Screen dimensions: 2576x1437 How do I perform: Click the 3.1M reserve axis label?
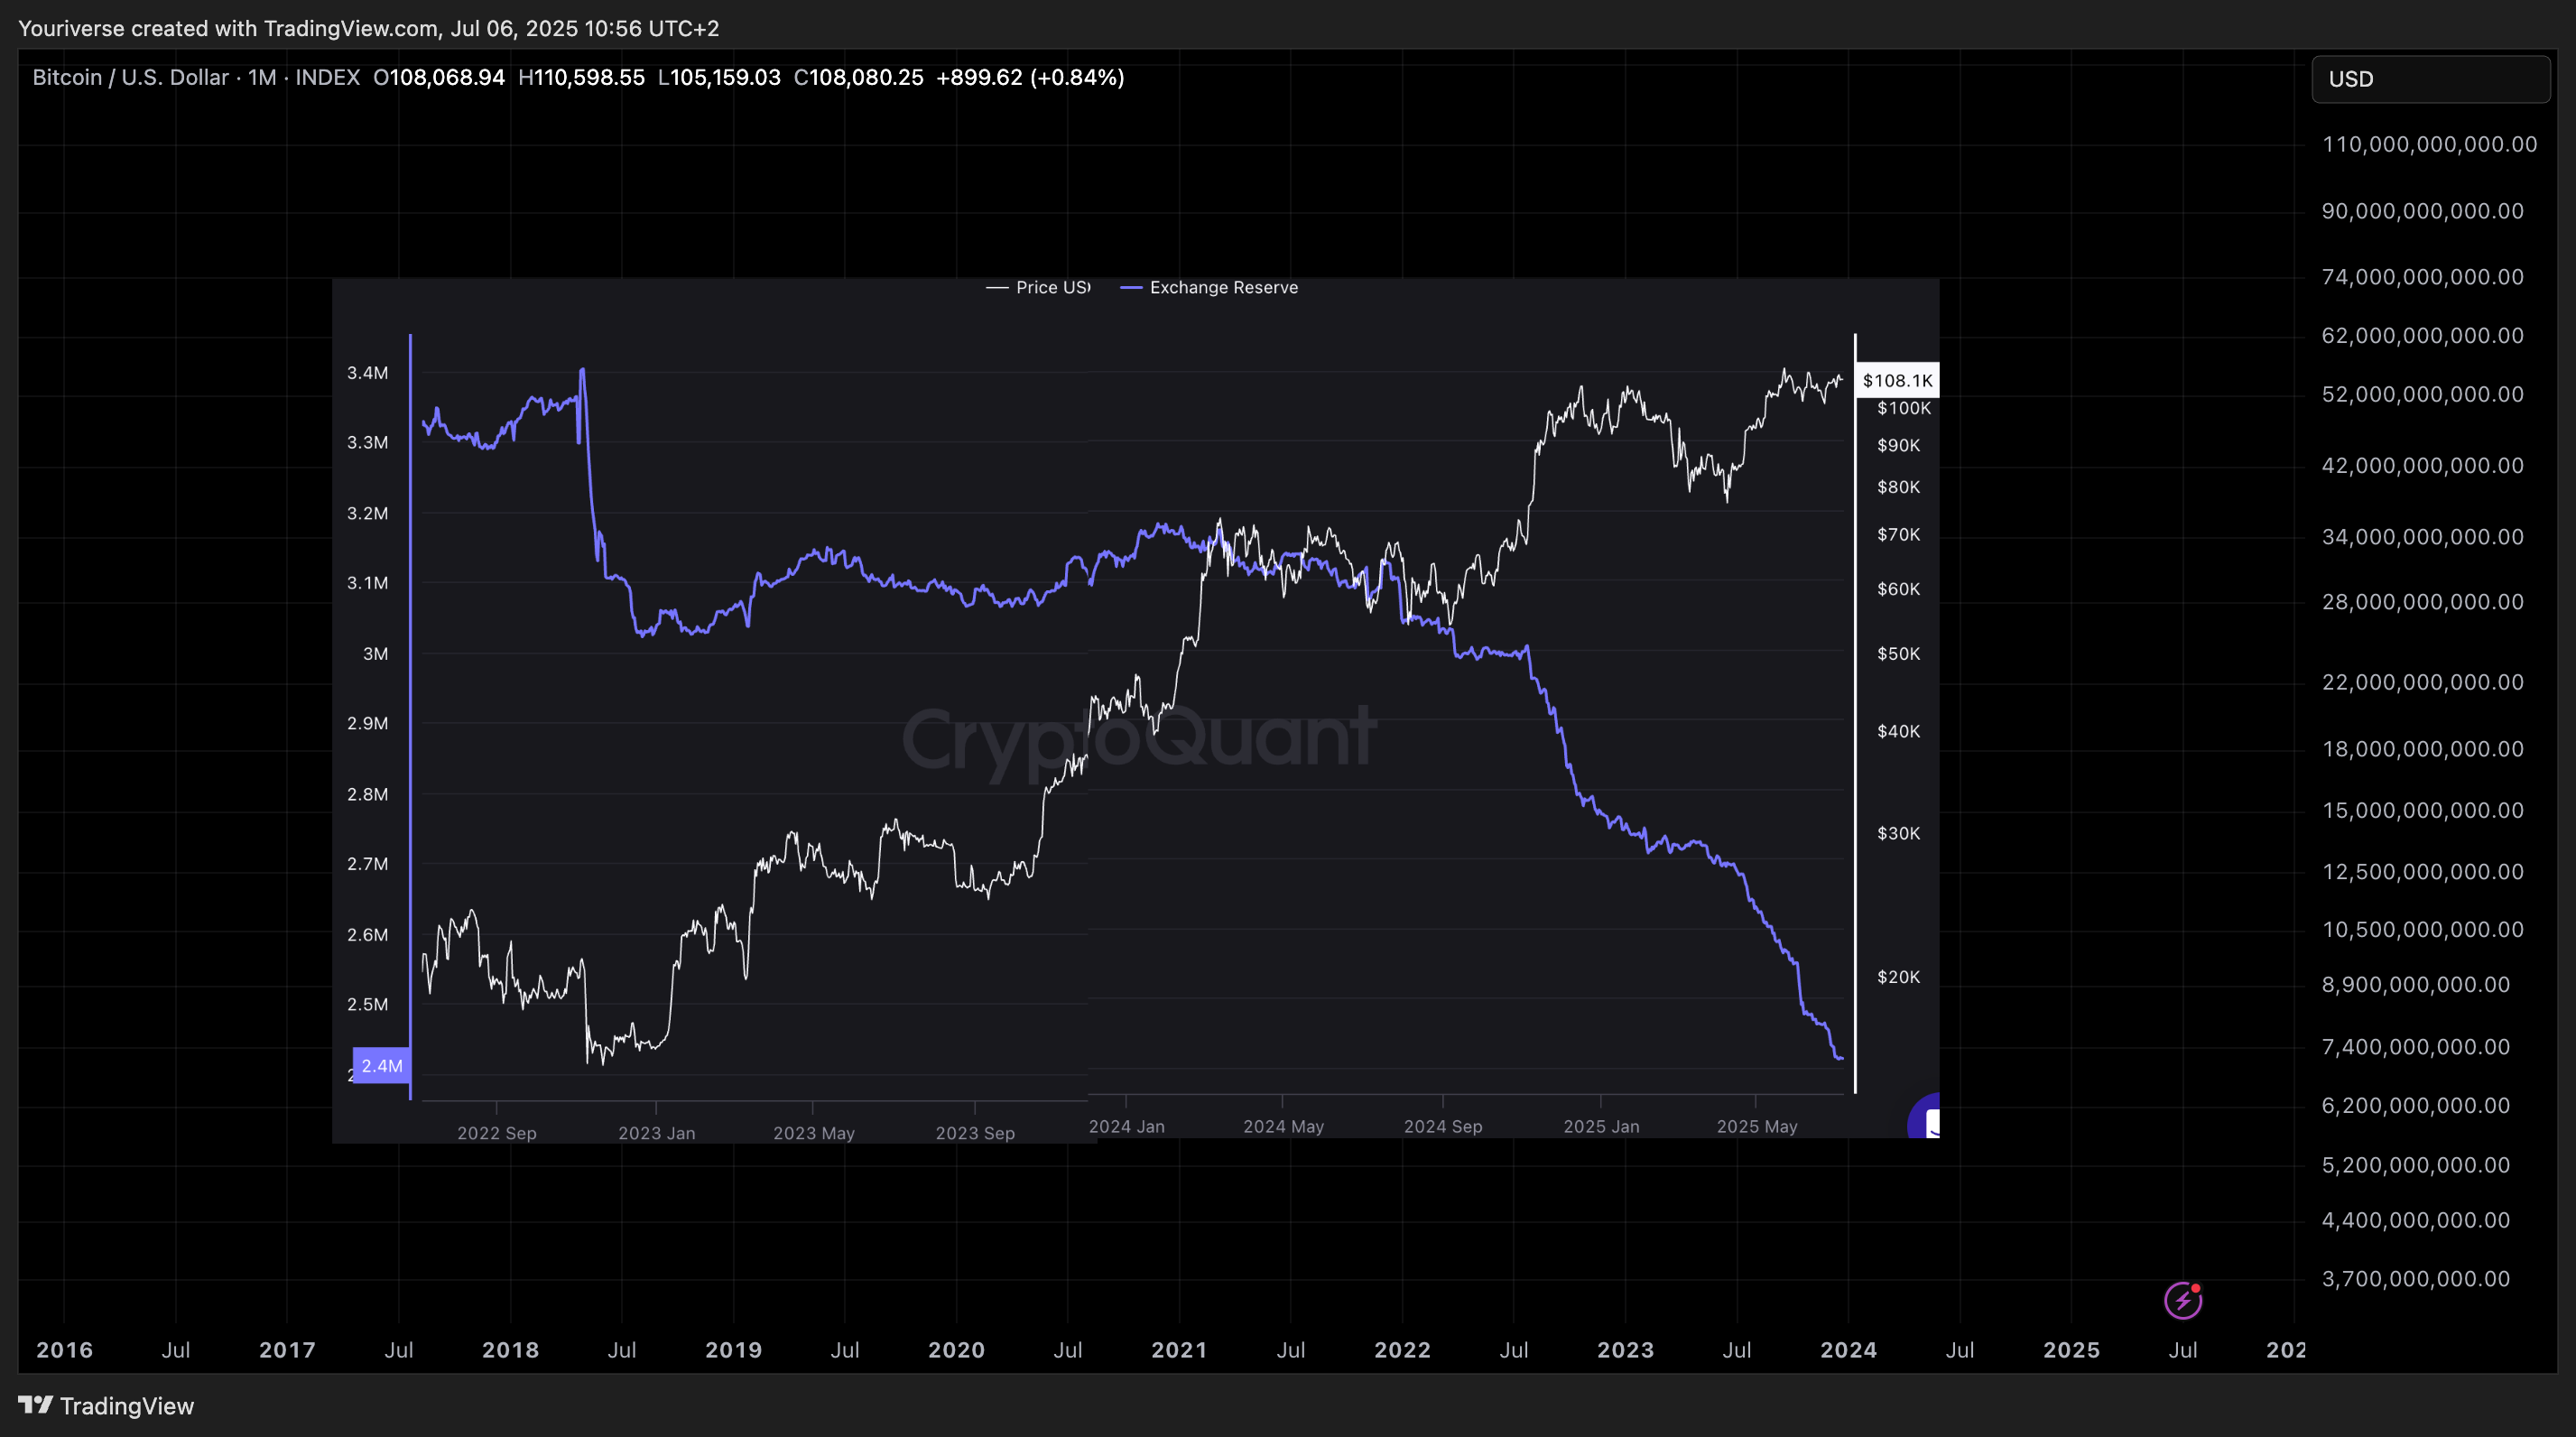coord(368,583)
